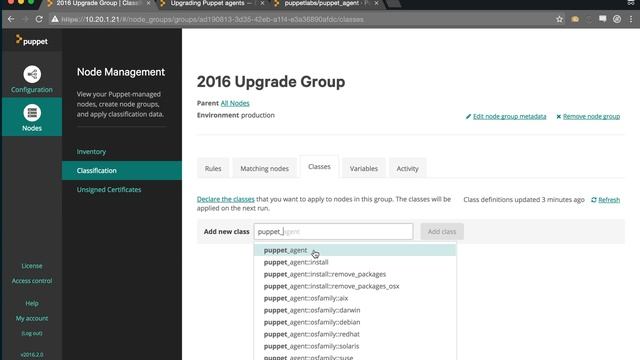Open Access control in sidebar
640x360 pixels.
(x=32, y=281)
